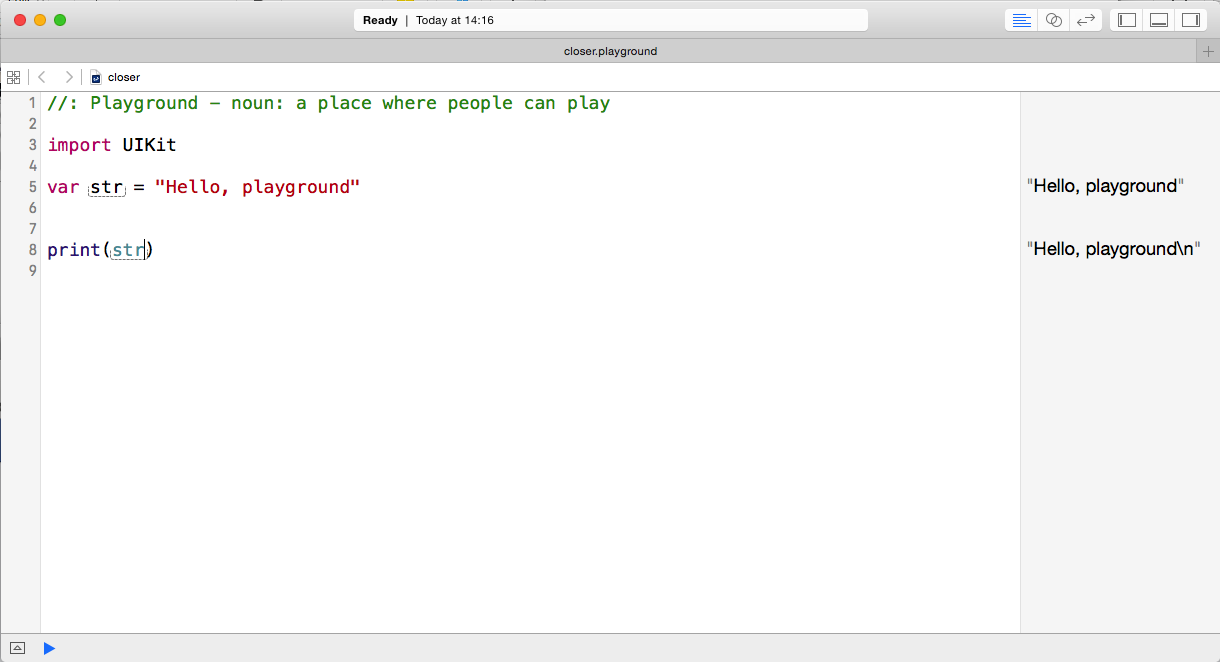The width and height of the screenshot is (1220, 662).
Task: Add a new tab with plus button
Action: coord(1208,51)
